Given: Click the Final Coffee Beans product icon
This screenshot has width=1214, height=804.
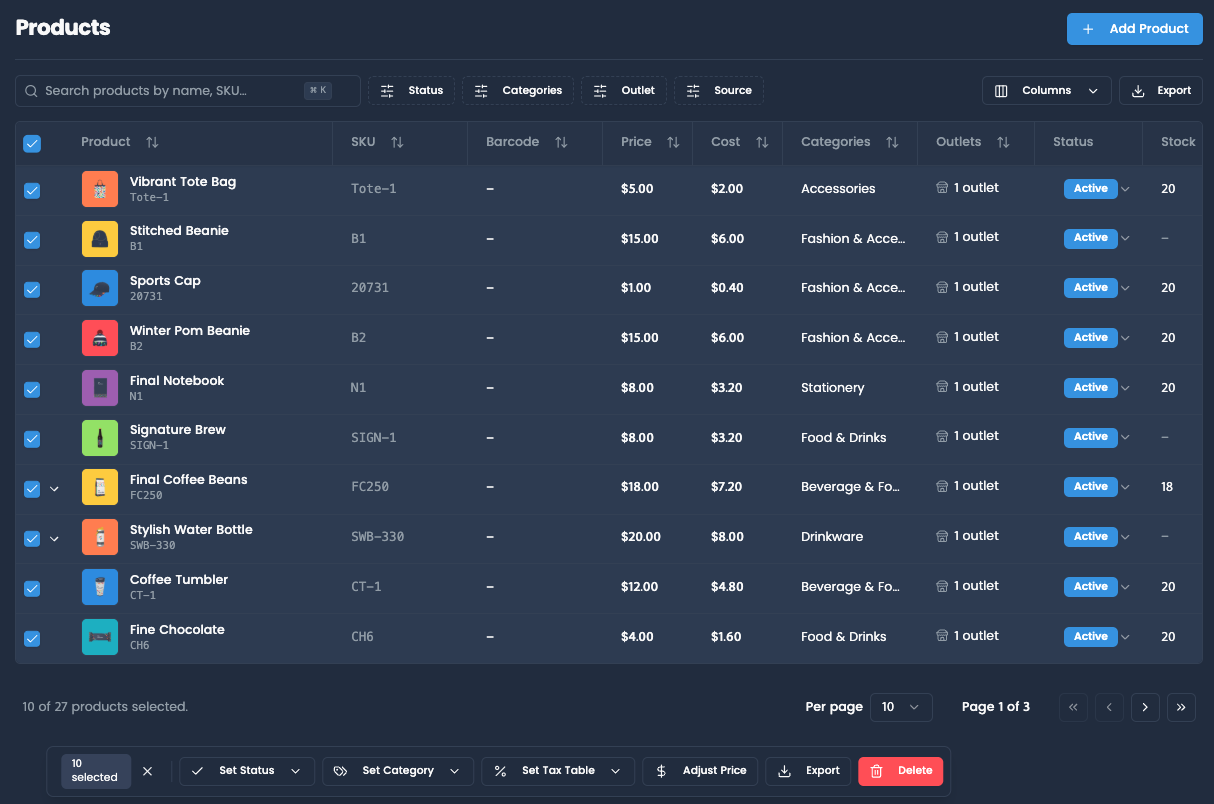Looking at the screenshot, I should (100, 487).
